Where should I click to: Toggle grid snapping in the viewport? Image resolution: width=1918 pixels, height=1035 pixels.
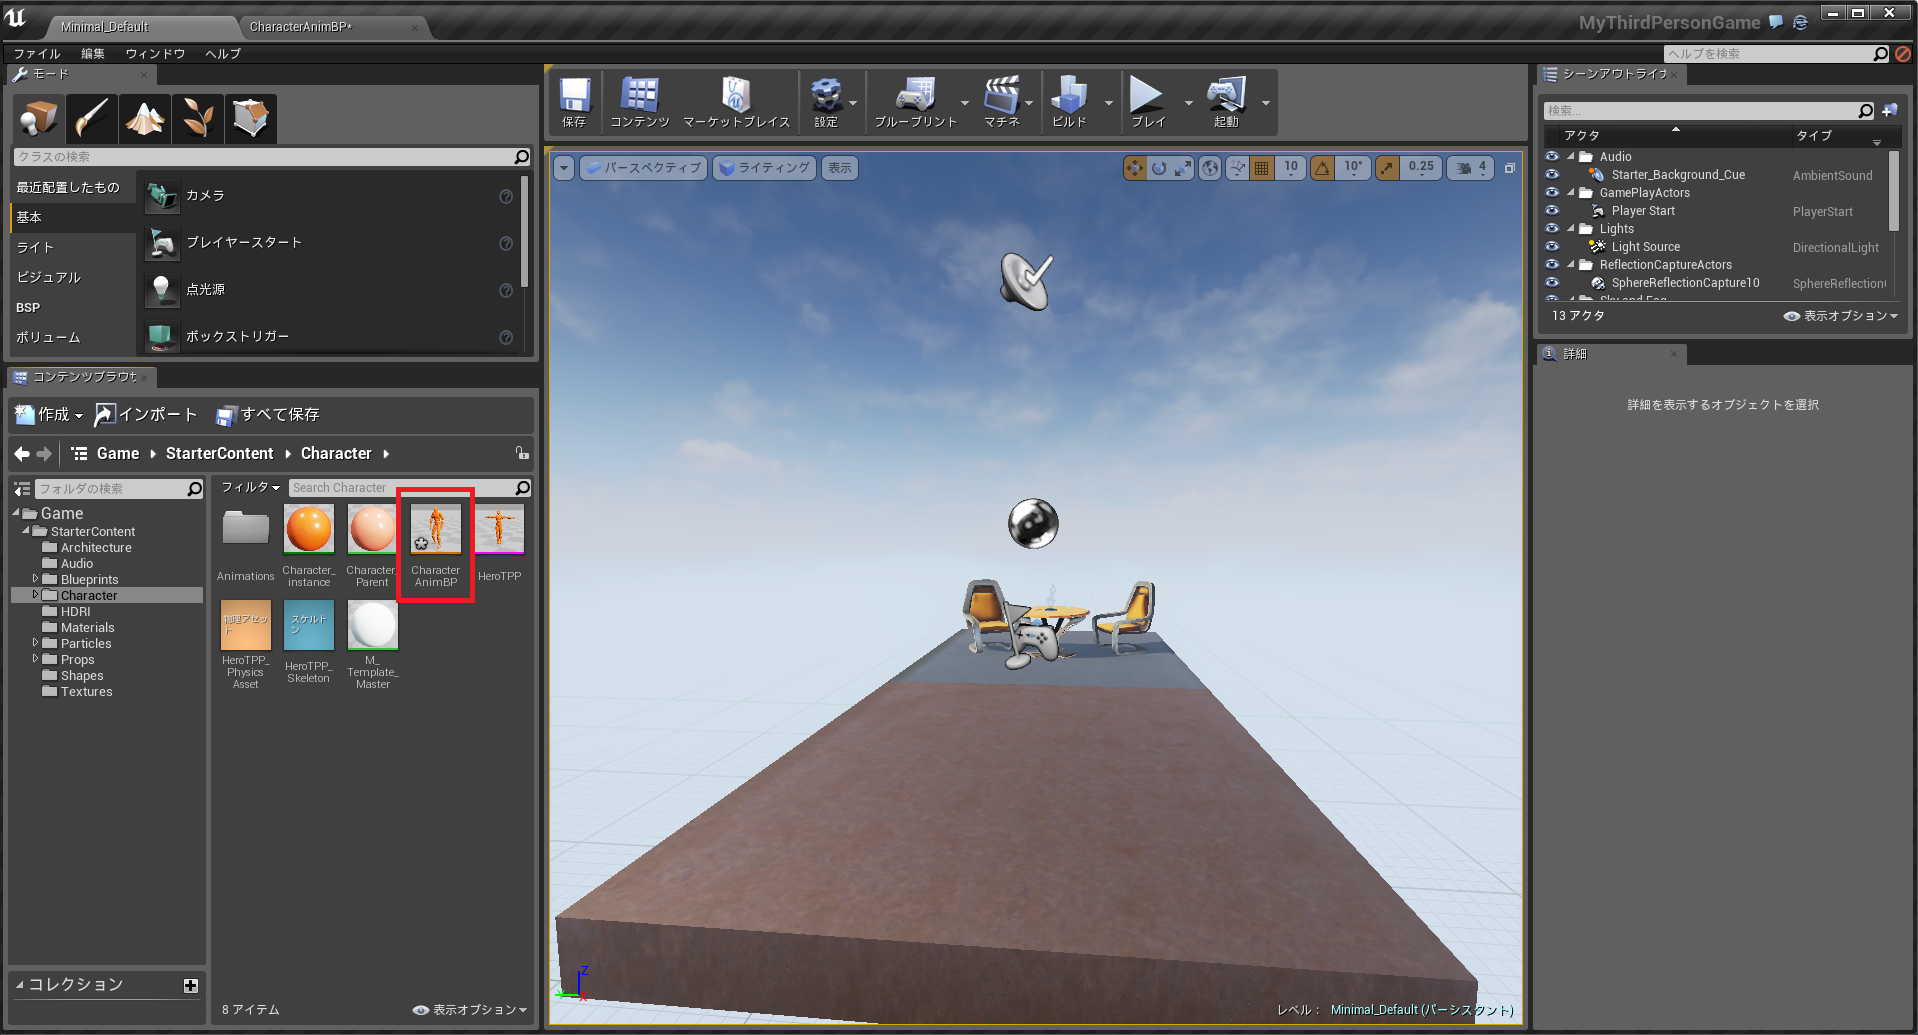click(1262, 168)
